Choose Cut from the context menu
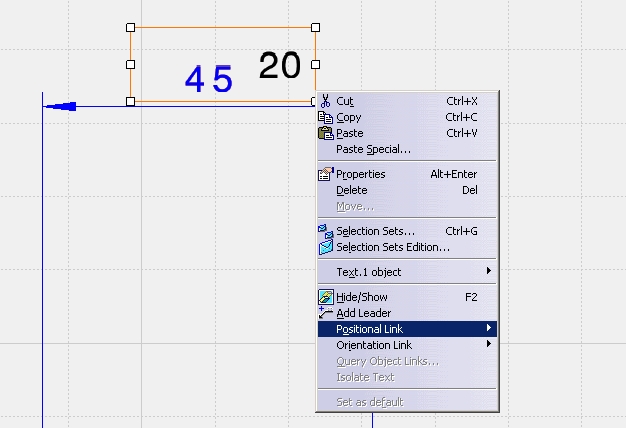The image size is (626, 428). pos(407,101)
